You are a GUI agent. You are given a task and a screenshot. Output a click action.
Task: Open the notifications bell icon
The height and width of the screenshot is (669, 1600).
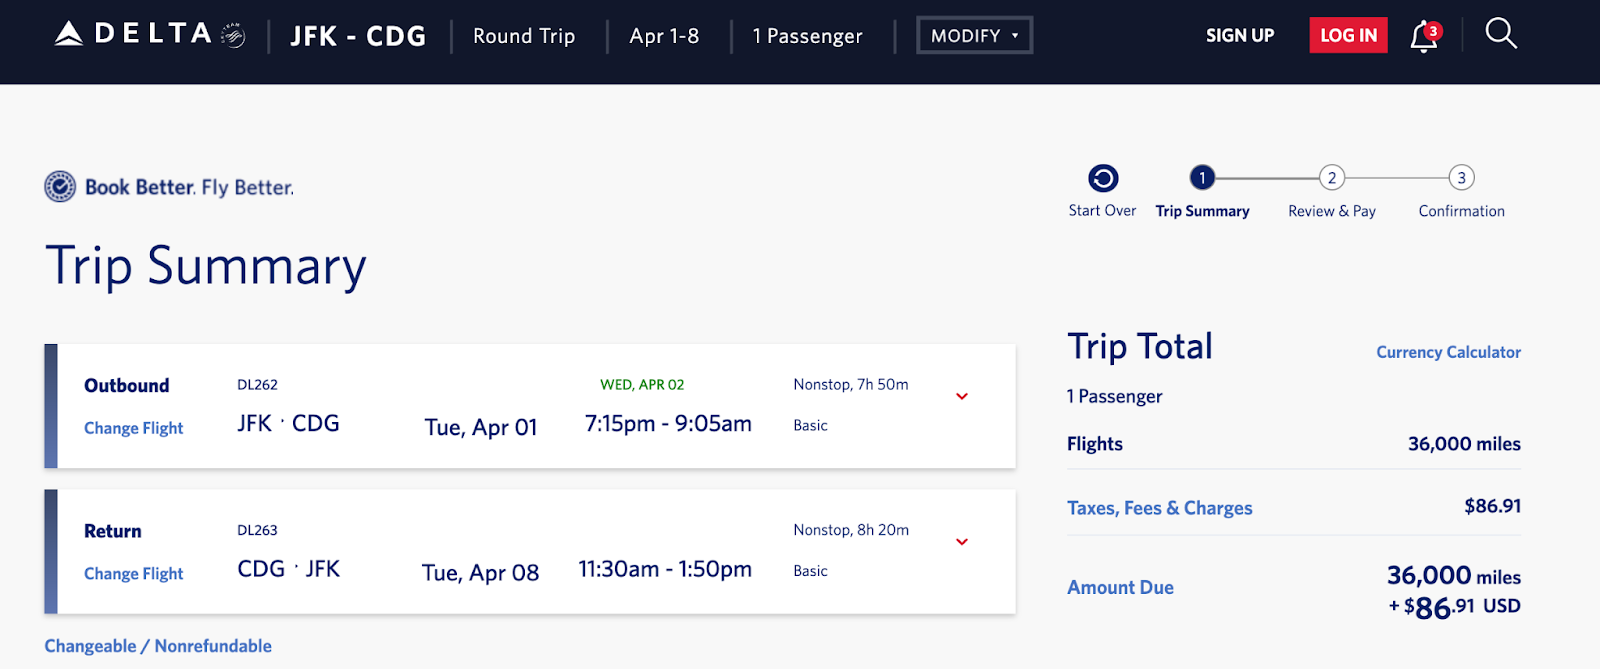(x=1423, y=37)
